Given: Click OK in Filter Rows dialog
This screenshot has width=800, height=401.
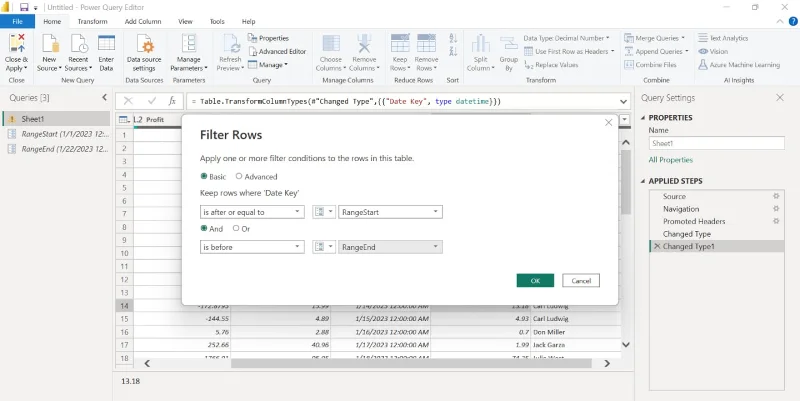Looking at the screenshot, I should [x=535, y=281].
